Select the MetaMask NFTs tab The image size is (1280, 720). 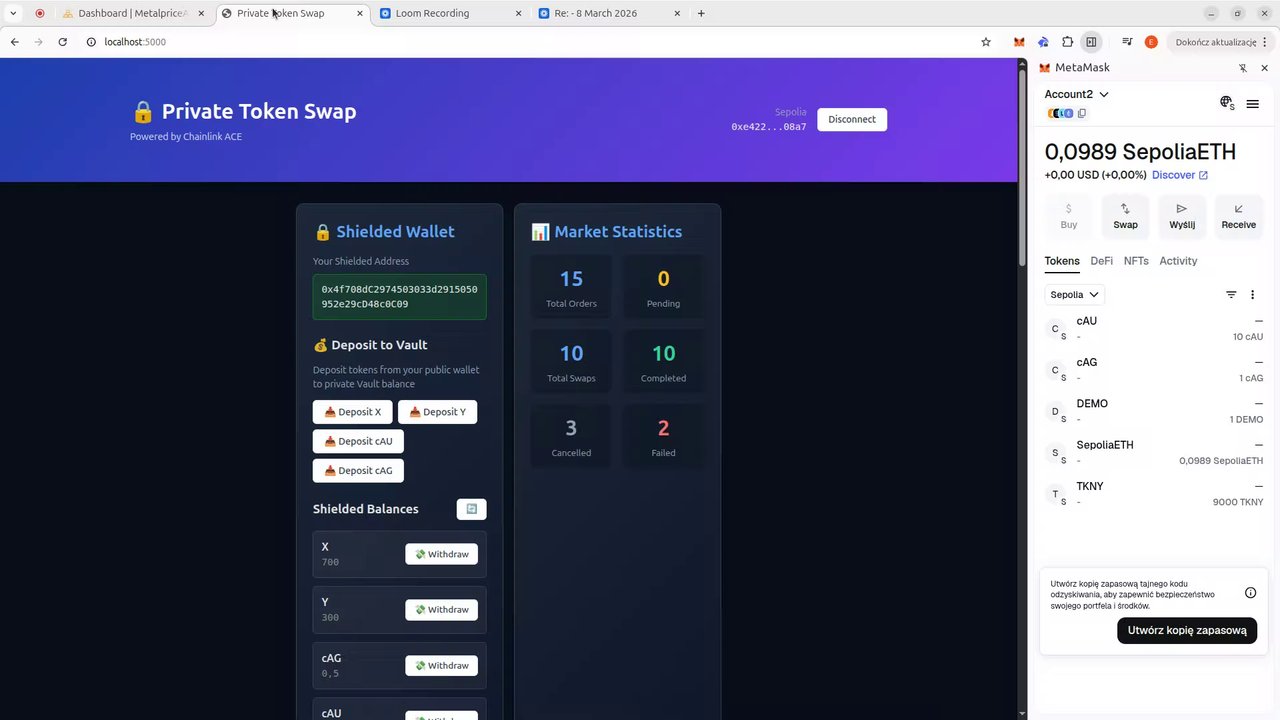coord(1136,261)
